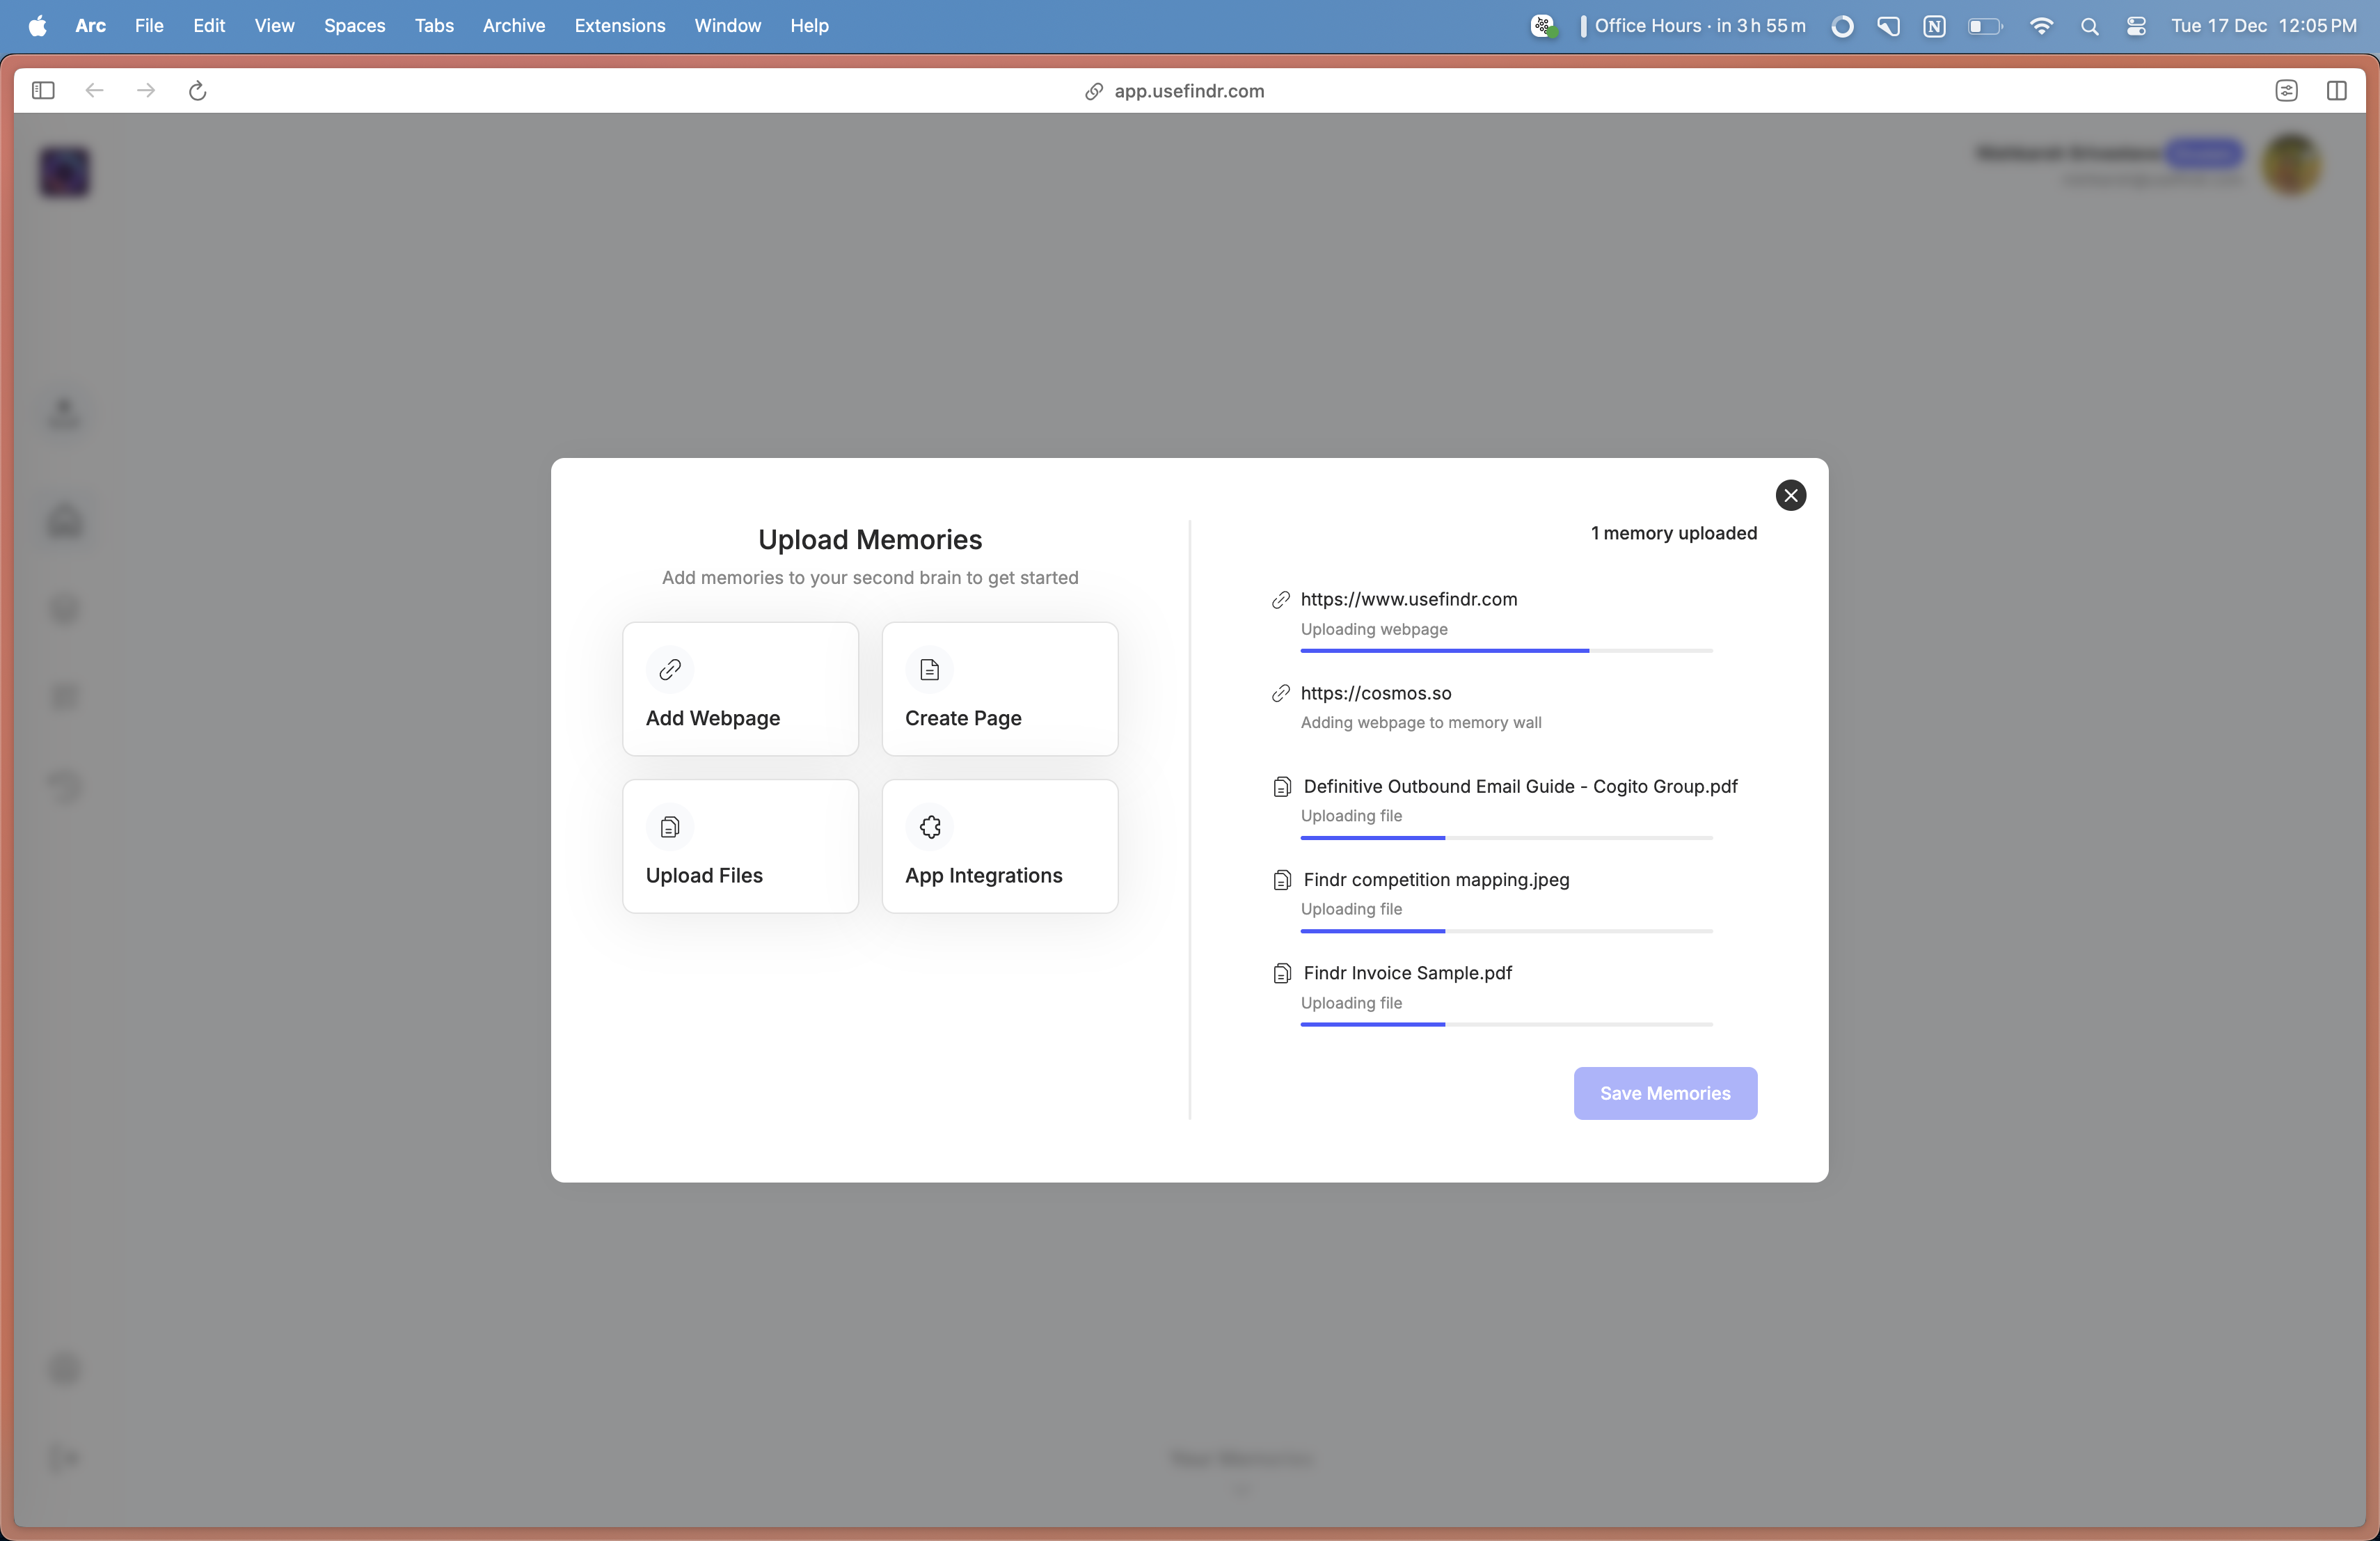This screenshot has height=1541, width=2380.
Task: Open Spotlight search icon
Action: [x=2089, y=27]
